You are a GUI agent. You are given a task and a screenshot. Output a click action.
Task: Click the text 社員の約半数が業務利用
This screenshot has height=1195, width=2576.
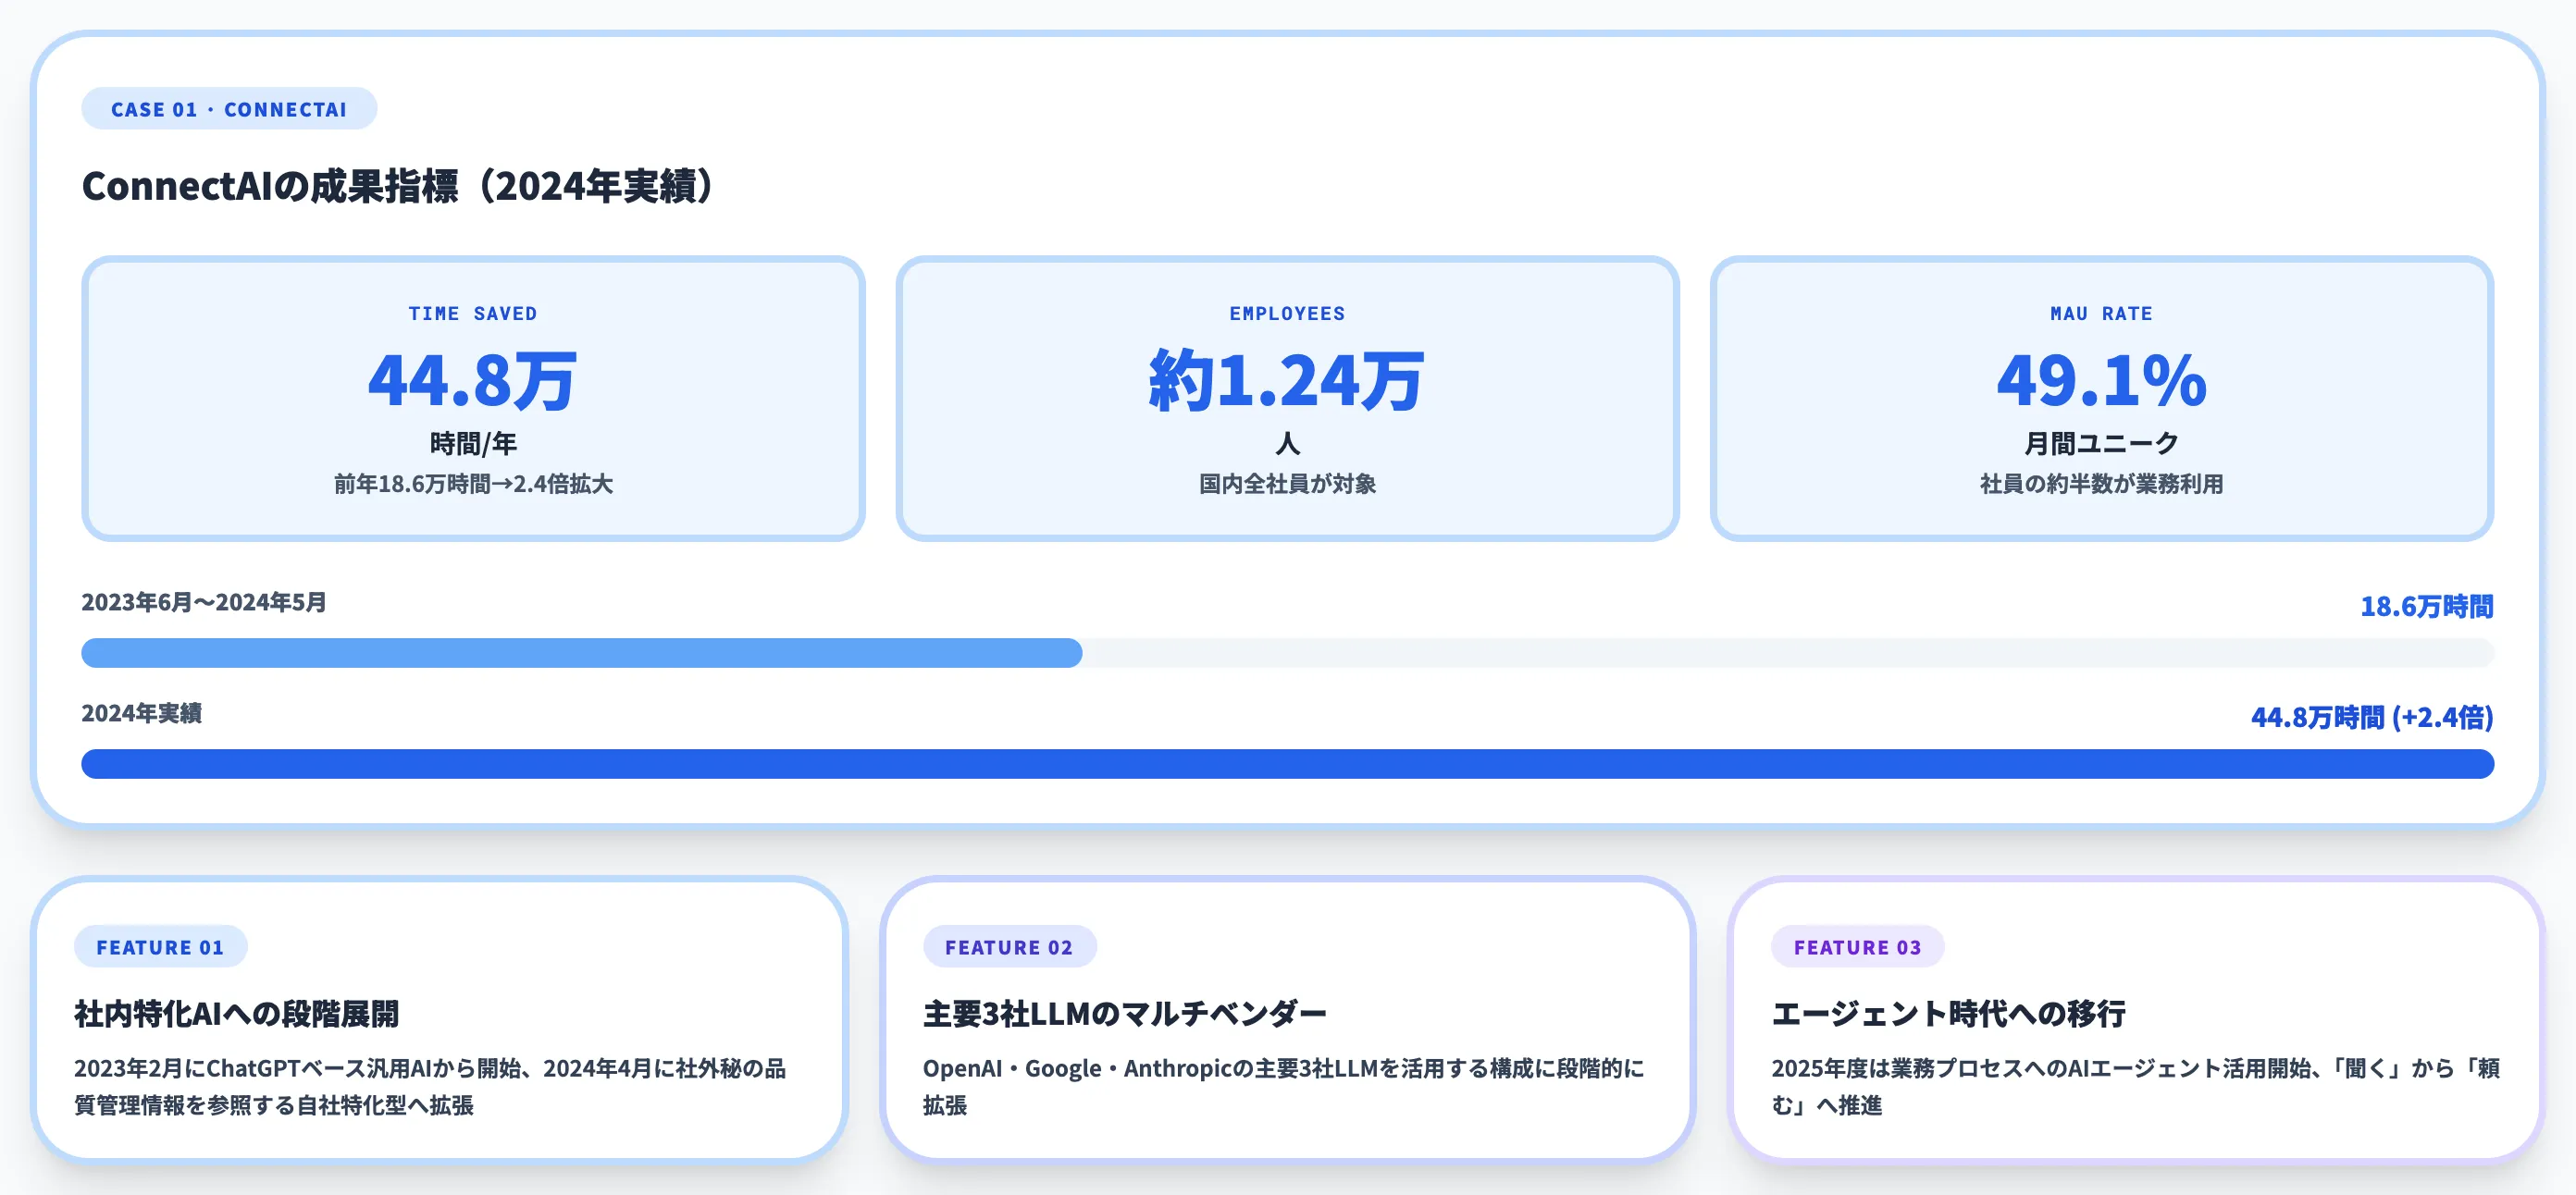pos(2101,484)
